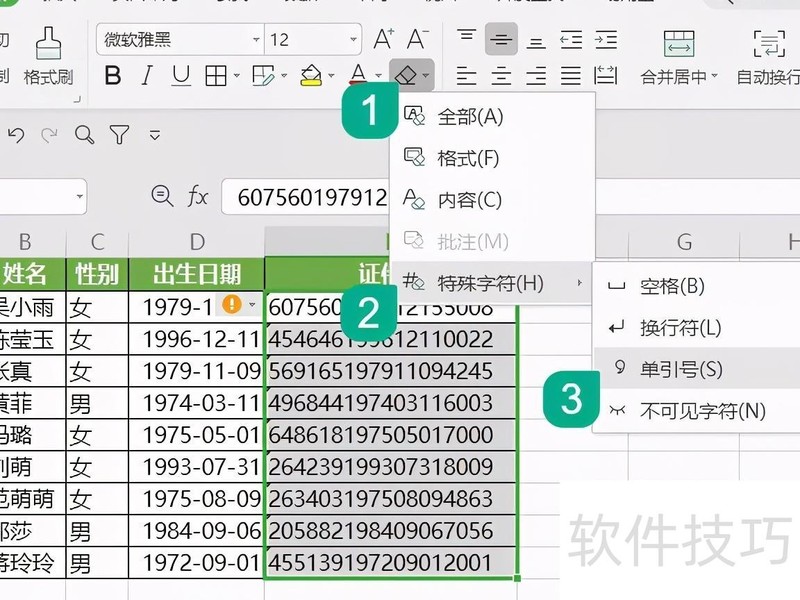Select column C header

pos(97,242)
